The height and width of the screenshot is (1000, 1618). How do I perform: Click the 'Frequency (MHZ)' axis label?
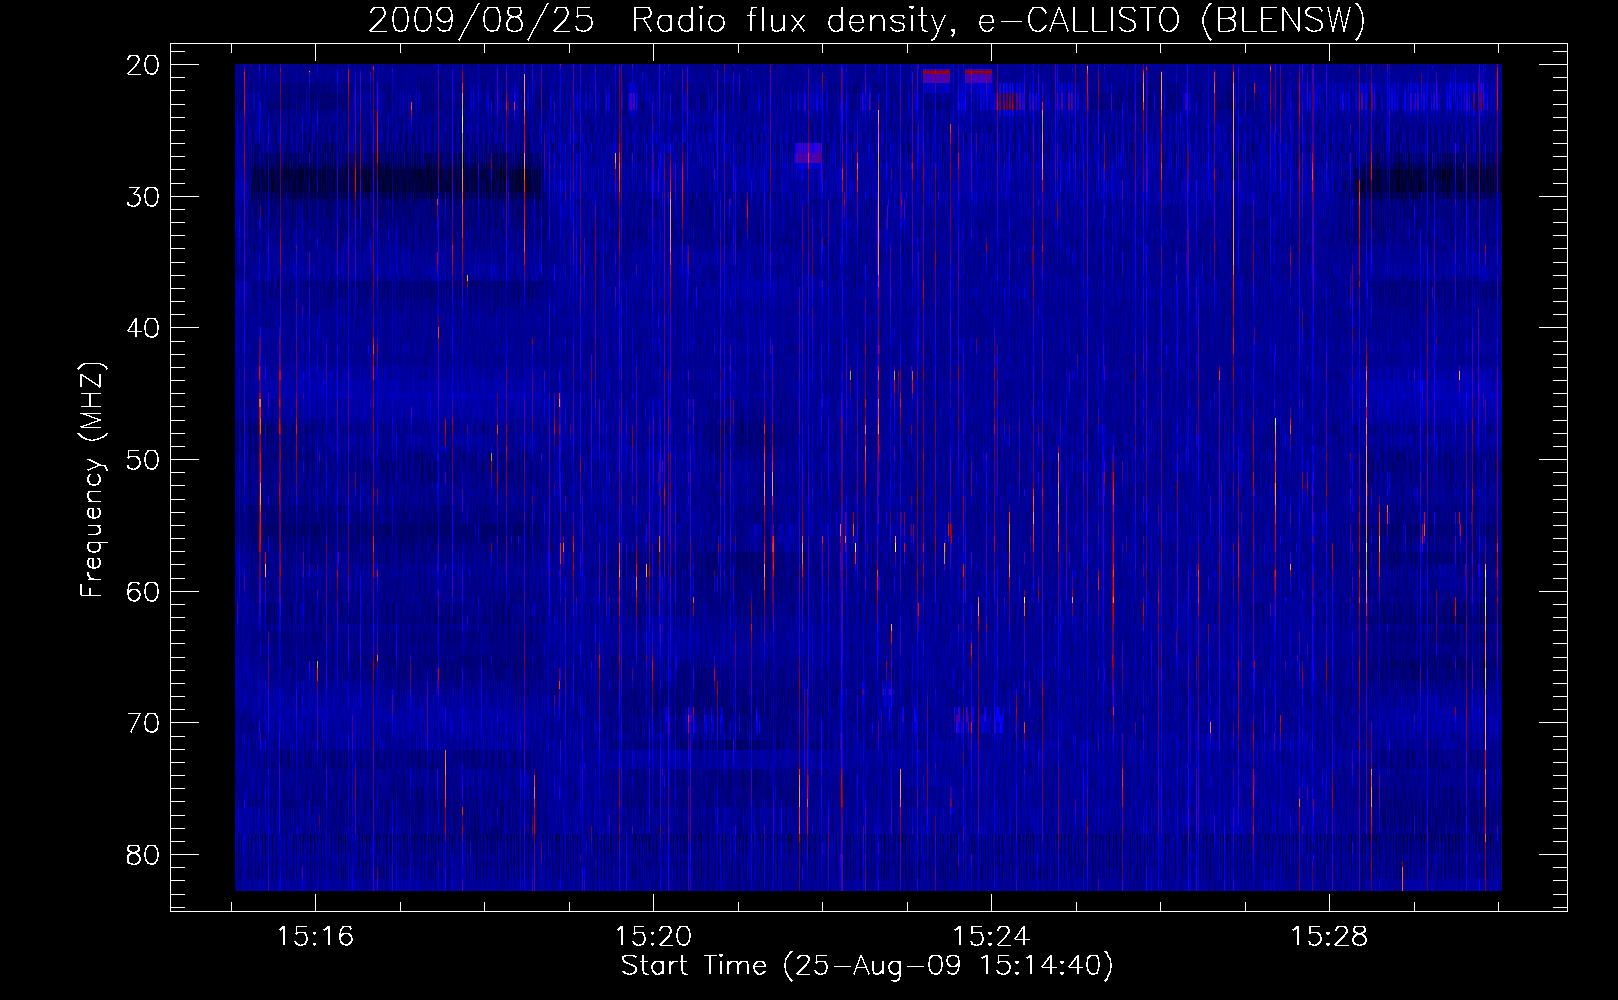92,480
